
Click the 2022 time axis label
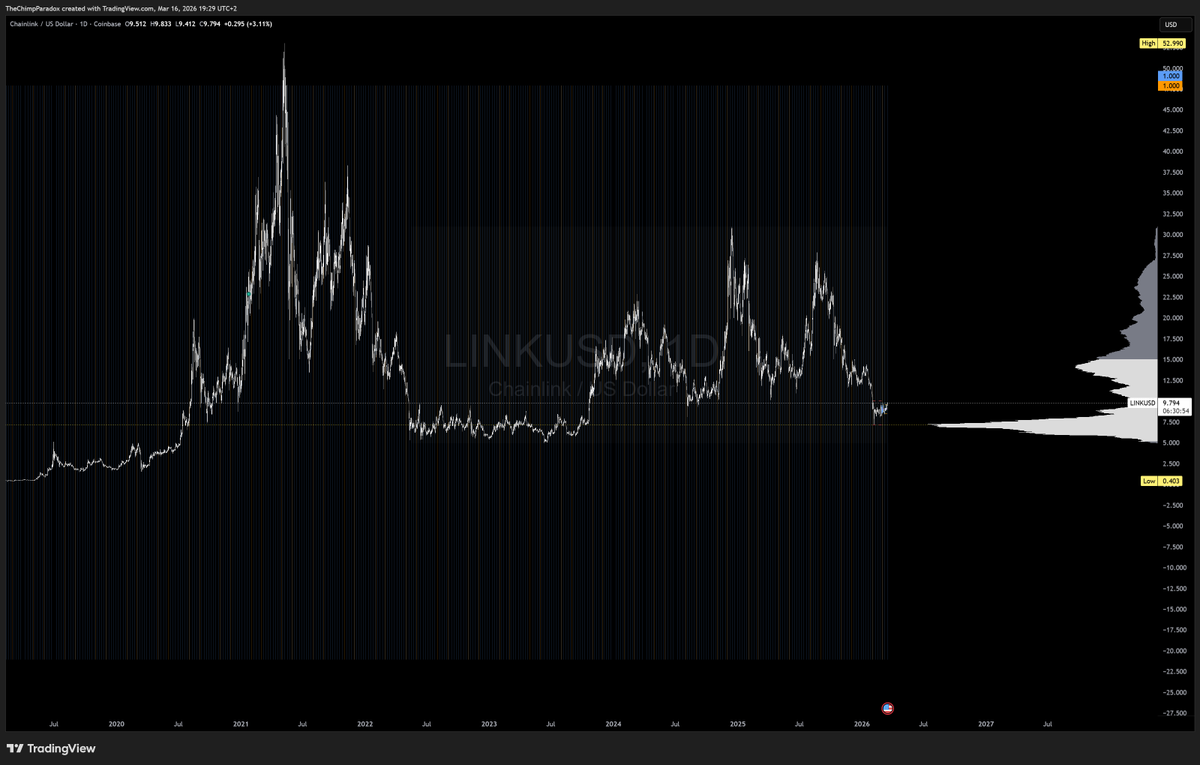(x=364, y=723)
